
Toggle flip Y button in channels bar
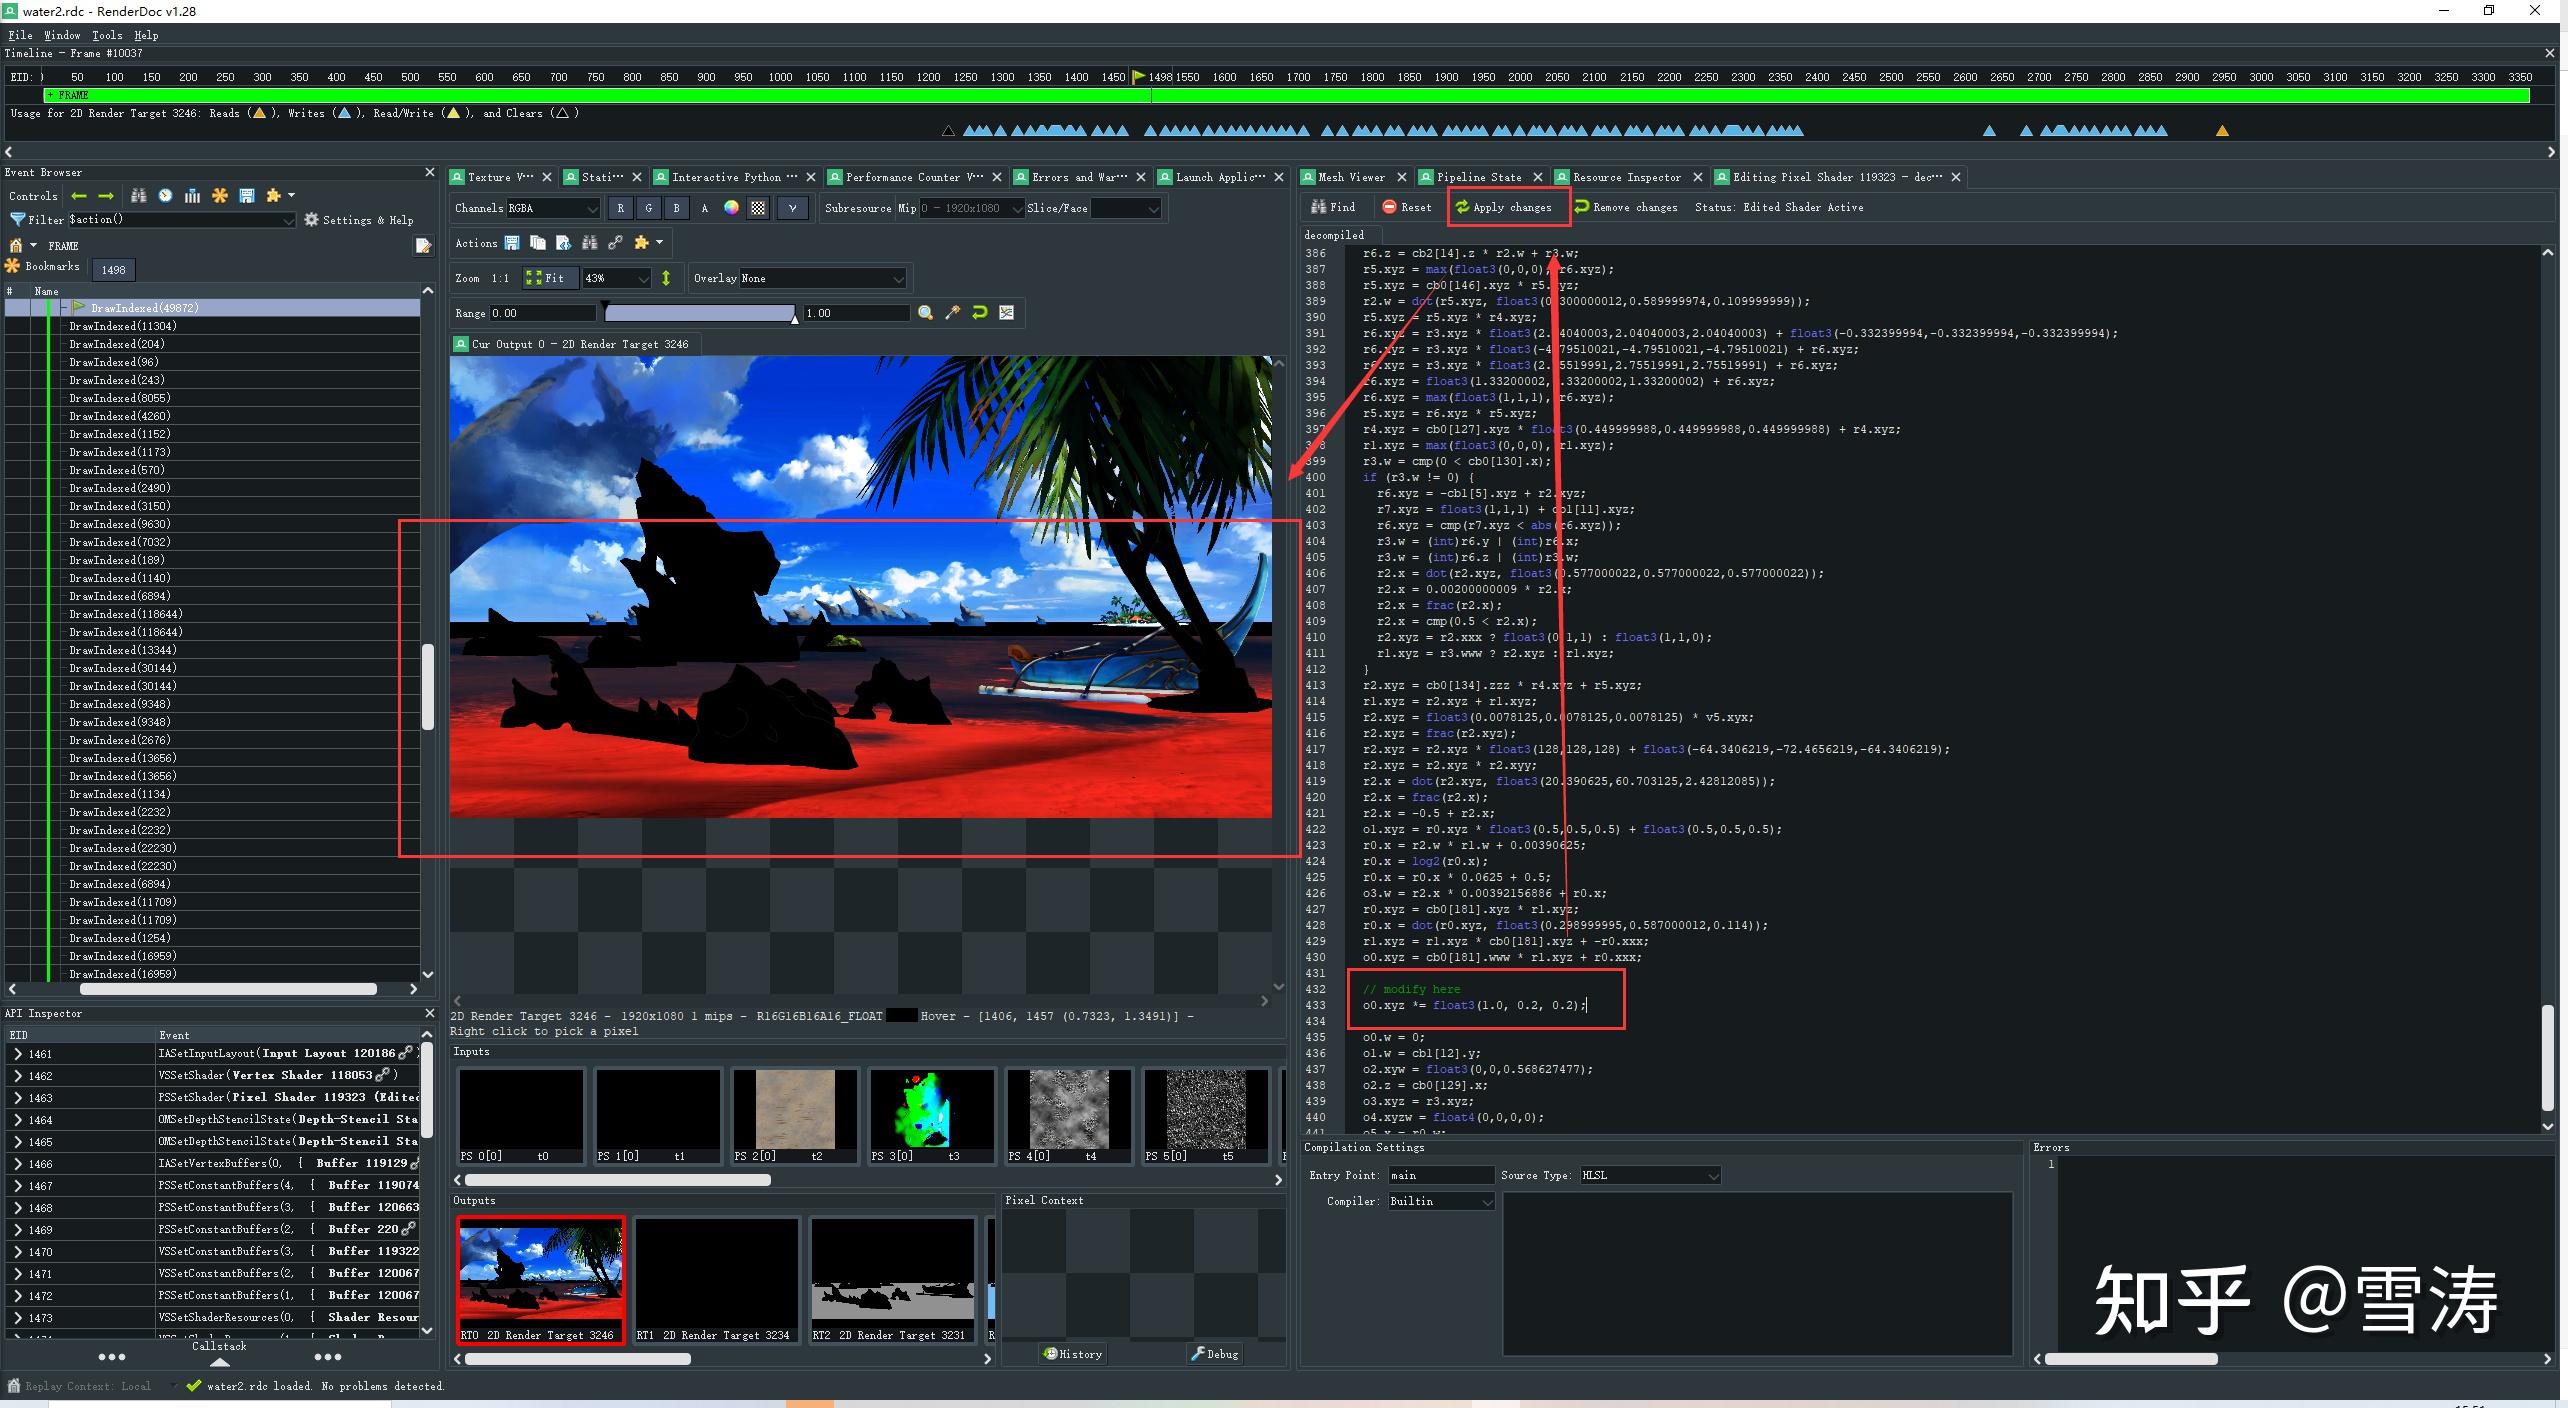pos(793,208)
